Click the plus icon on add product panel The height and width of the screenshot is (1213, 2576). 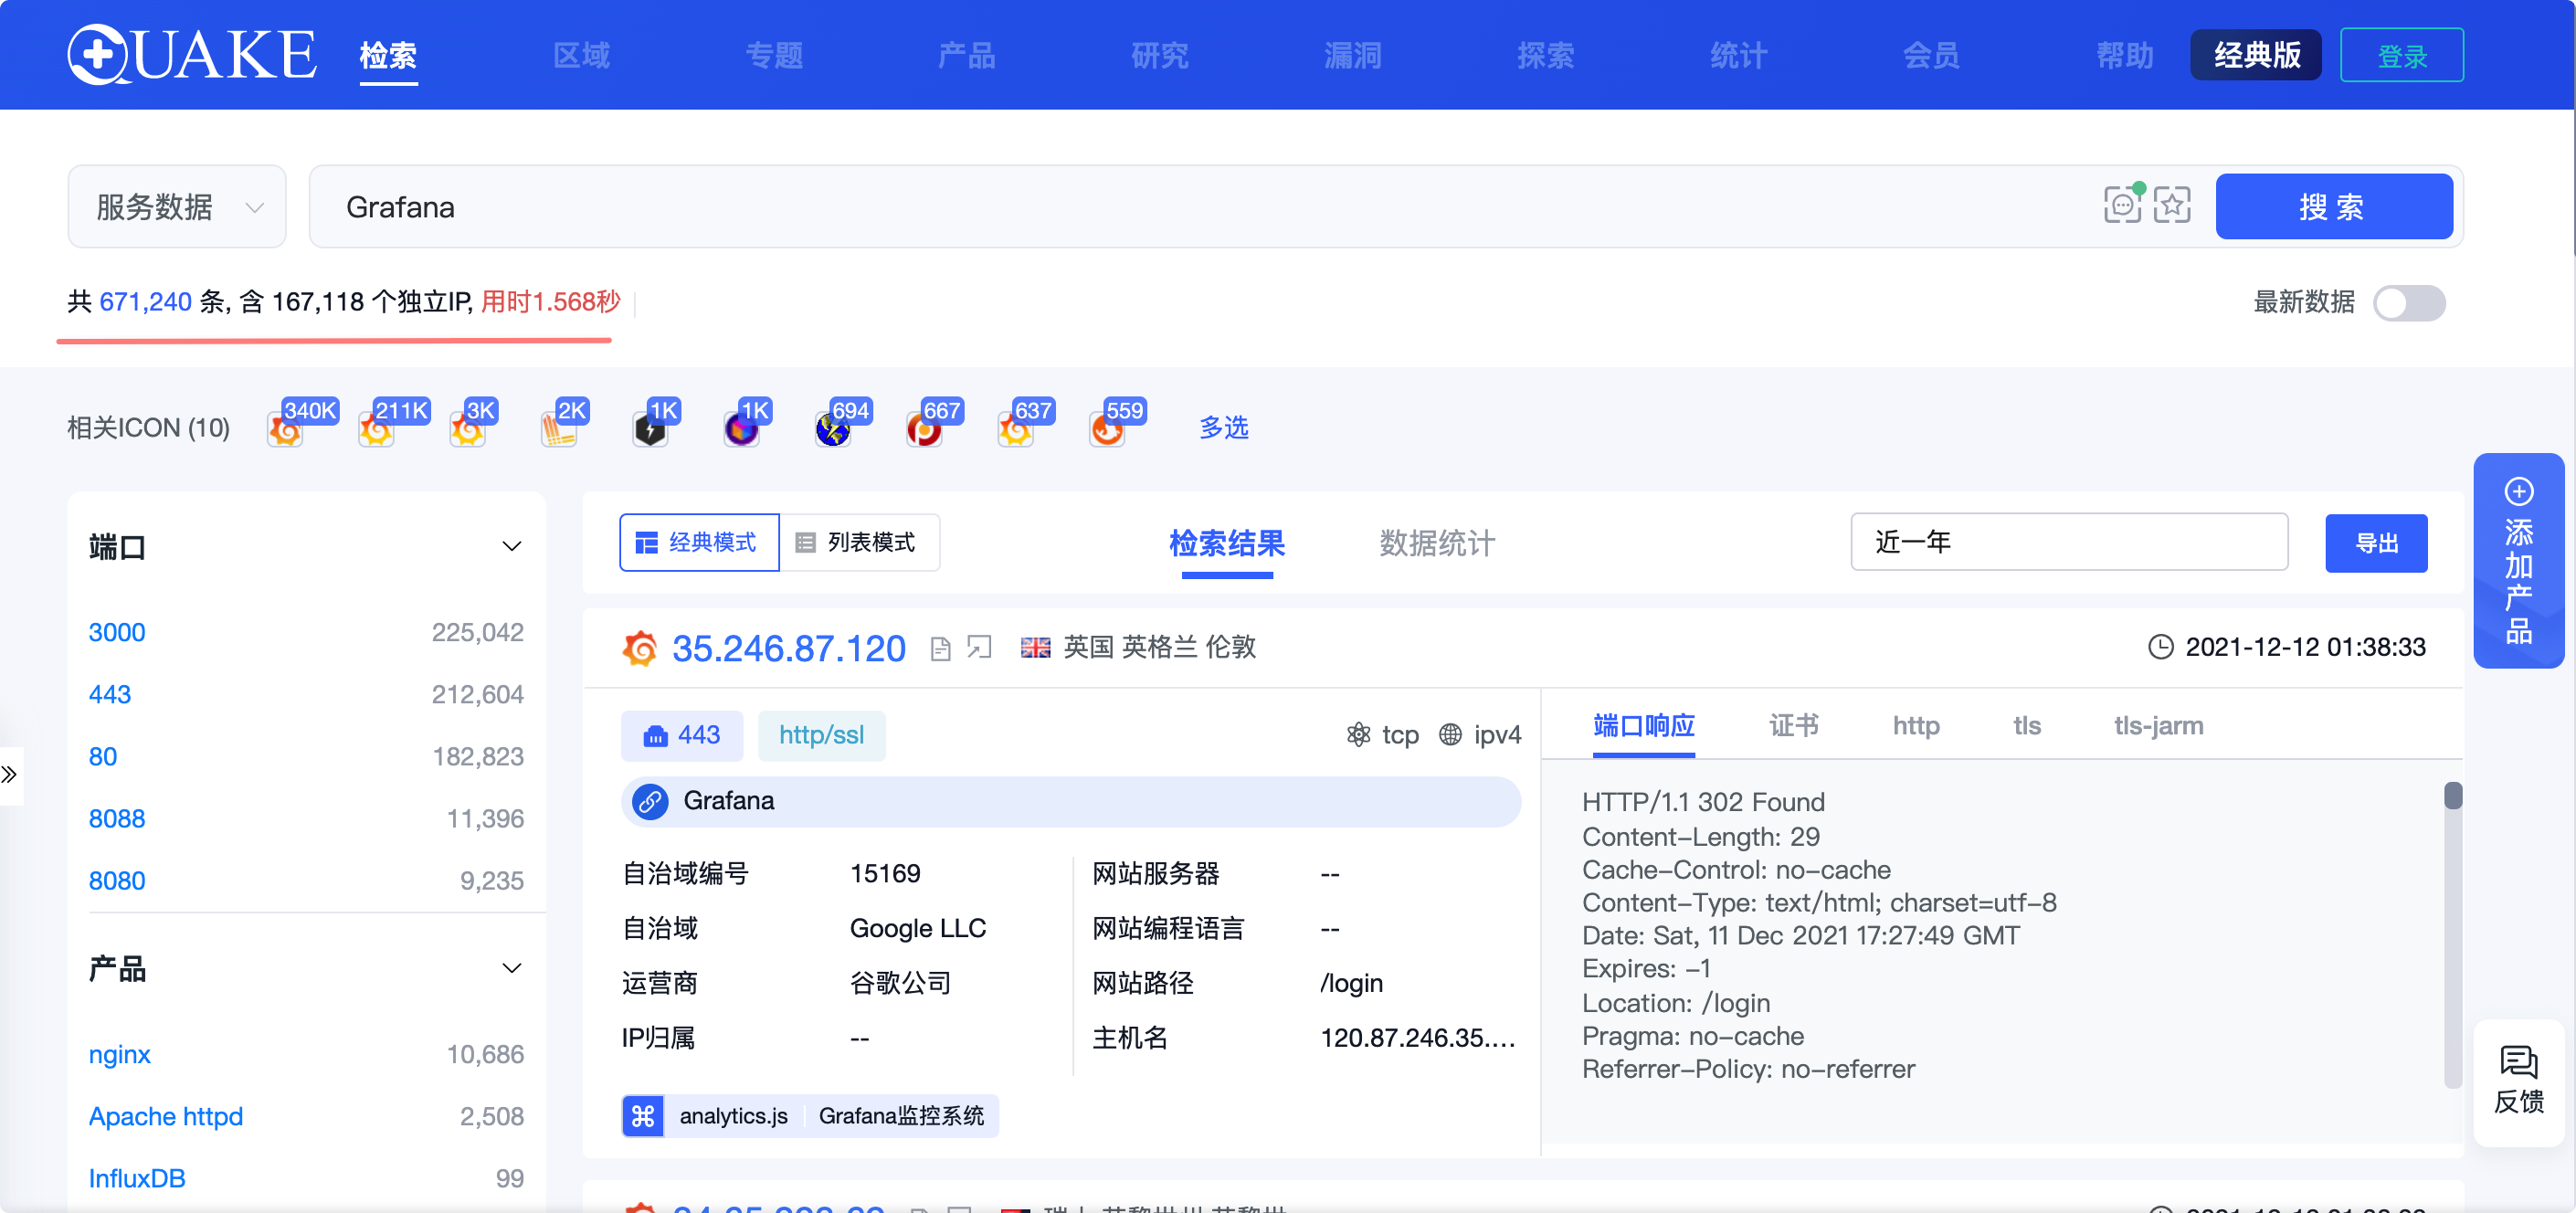pos(2518,492)
